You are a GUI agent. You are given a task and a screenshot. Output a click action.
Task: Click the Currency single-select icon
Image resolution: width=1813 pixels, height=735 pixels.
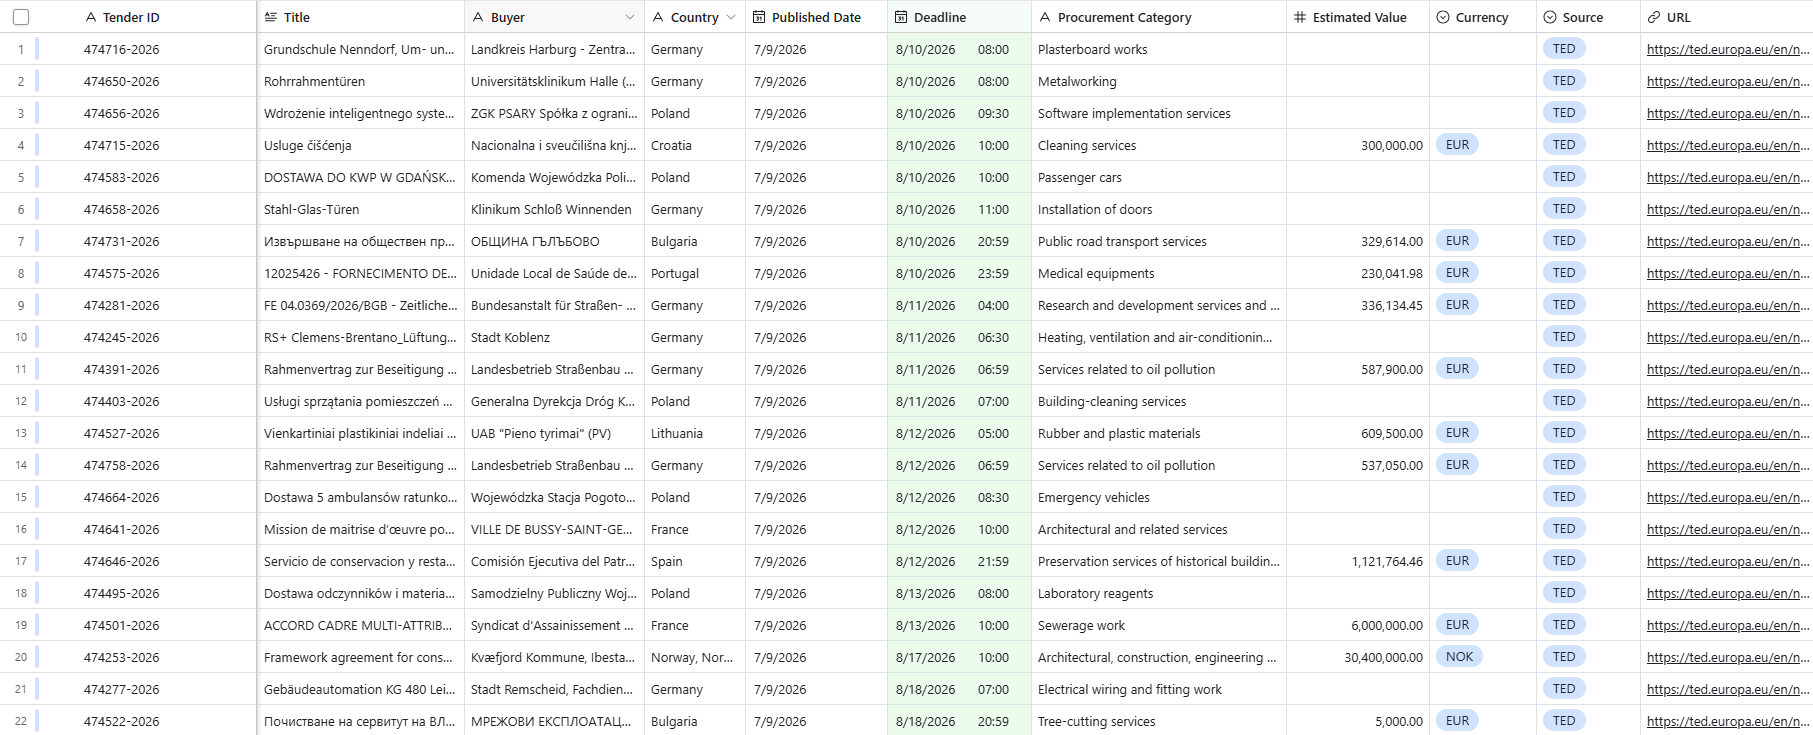(1443, 17)
